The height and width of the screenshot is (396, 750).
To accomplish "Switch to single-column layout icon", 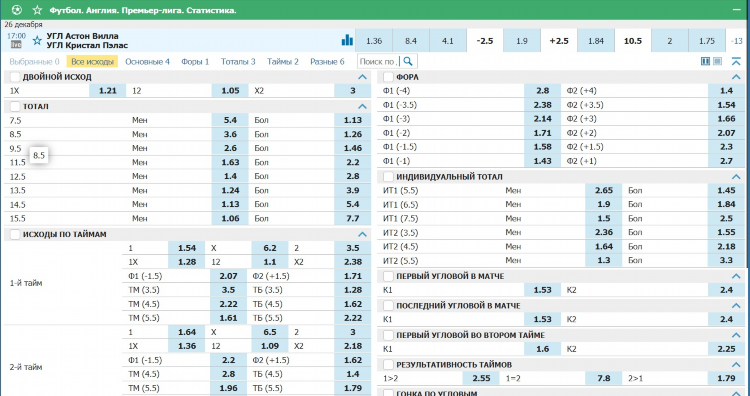I will (x=717, y=61).
